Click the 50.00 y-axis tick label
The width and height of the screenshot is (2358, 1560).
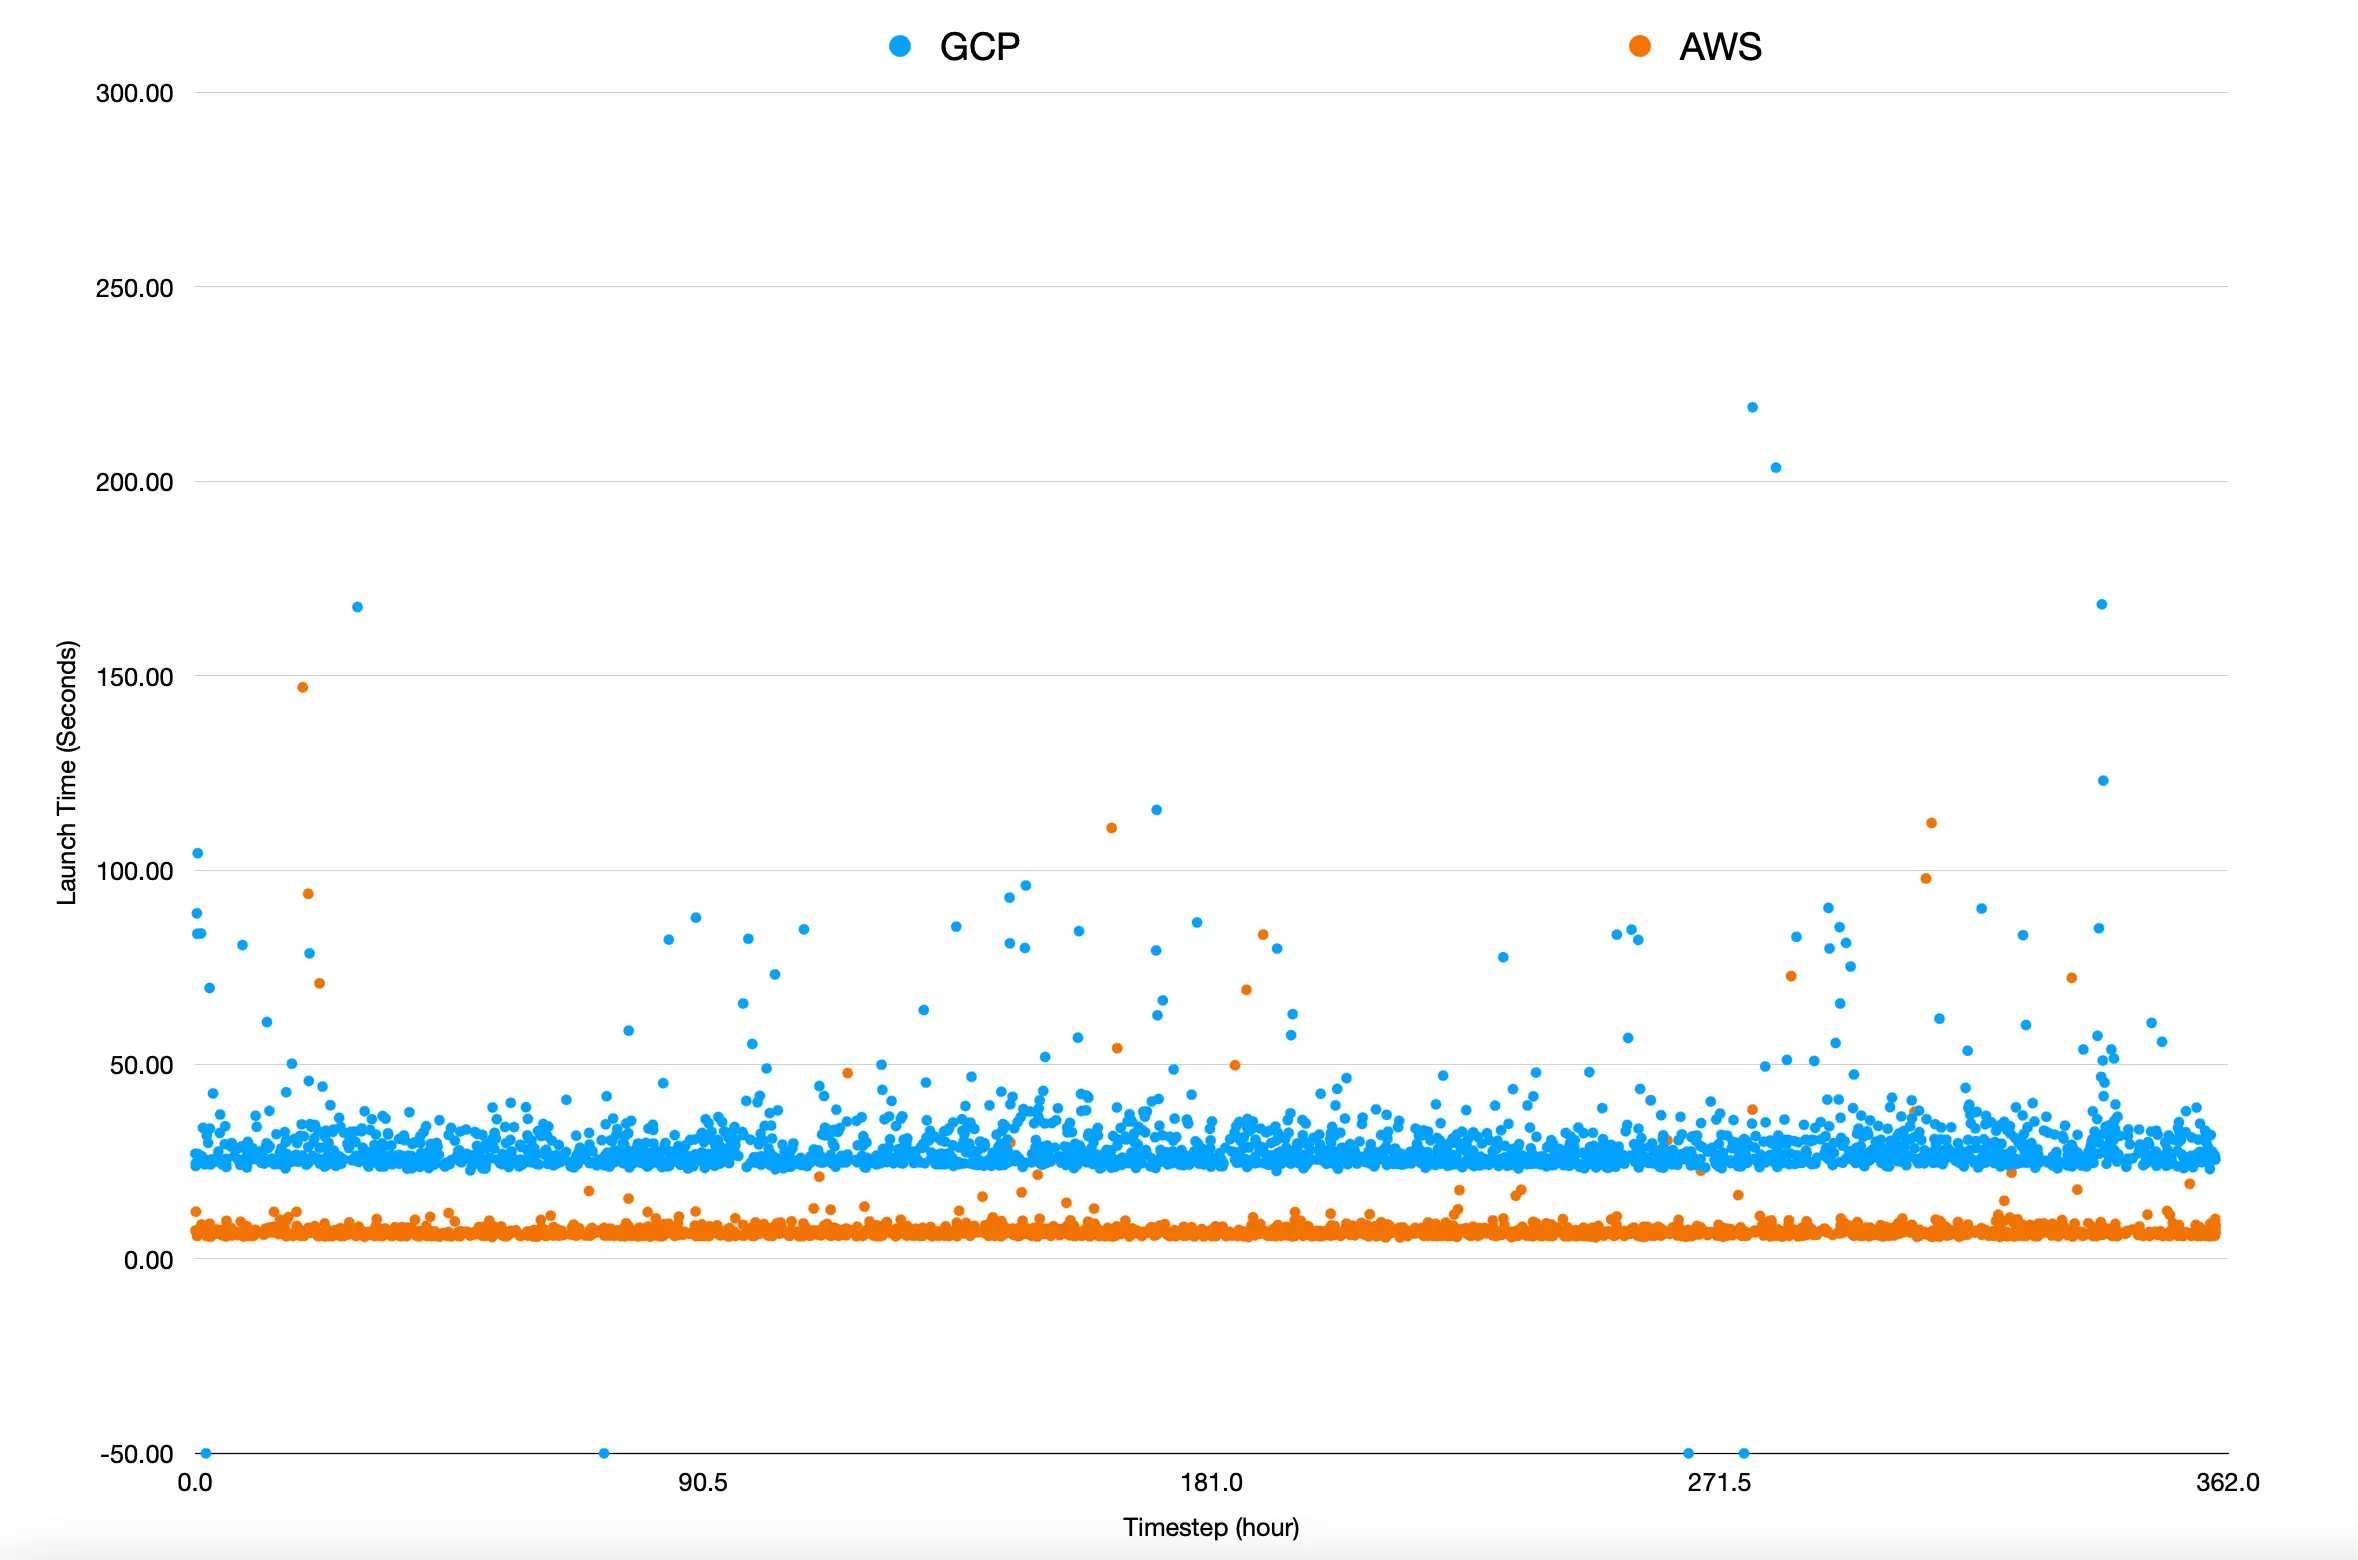[x=141, y=1065]
